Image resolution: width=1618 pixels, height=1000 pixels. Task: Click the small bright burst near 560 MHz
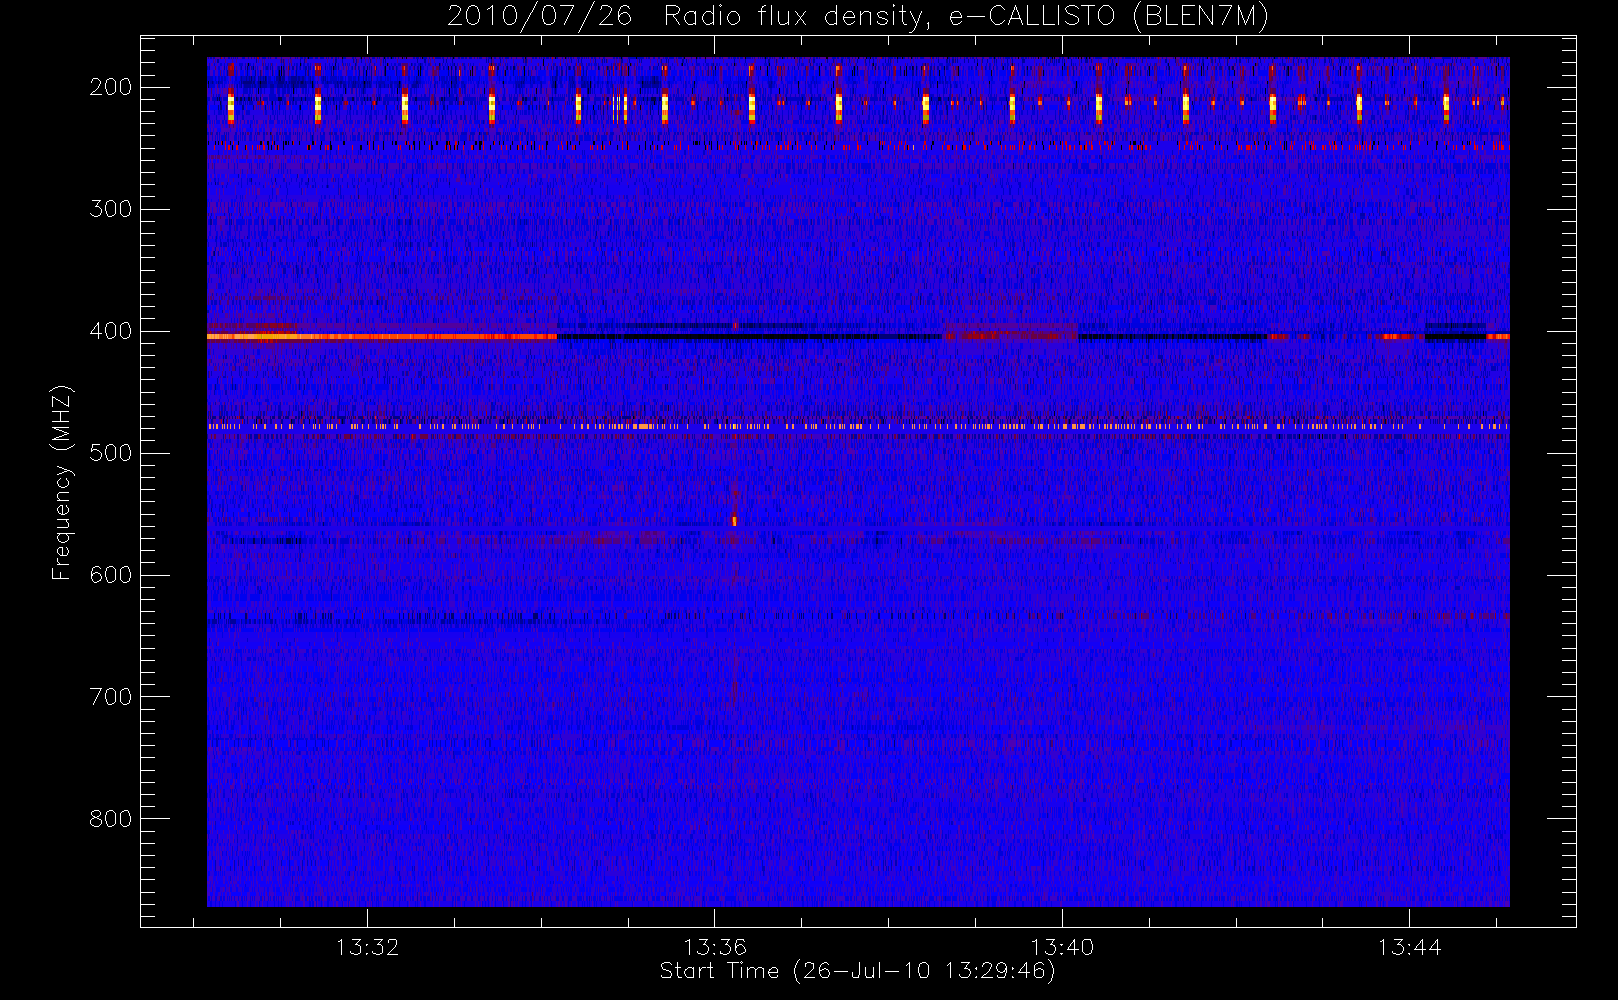(x=734, y=520)
